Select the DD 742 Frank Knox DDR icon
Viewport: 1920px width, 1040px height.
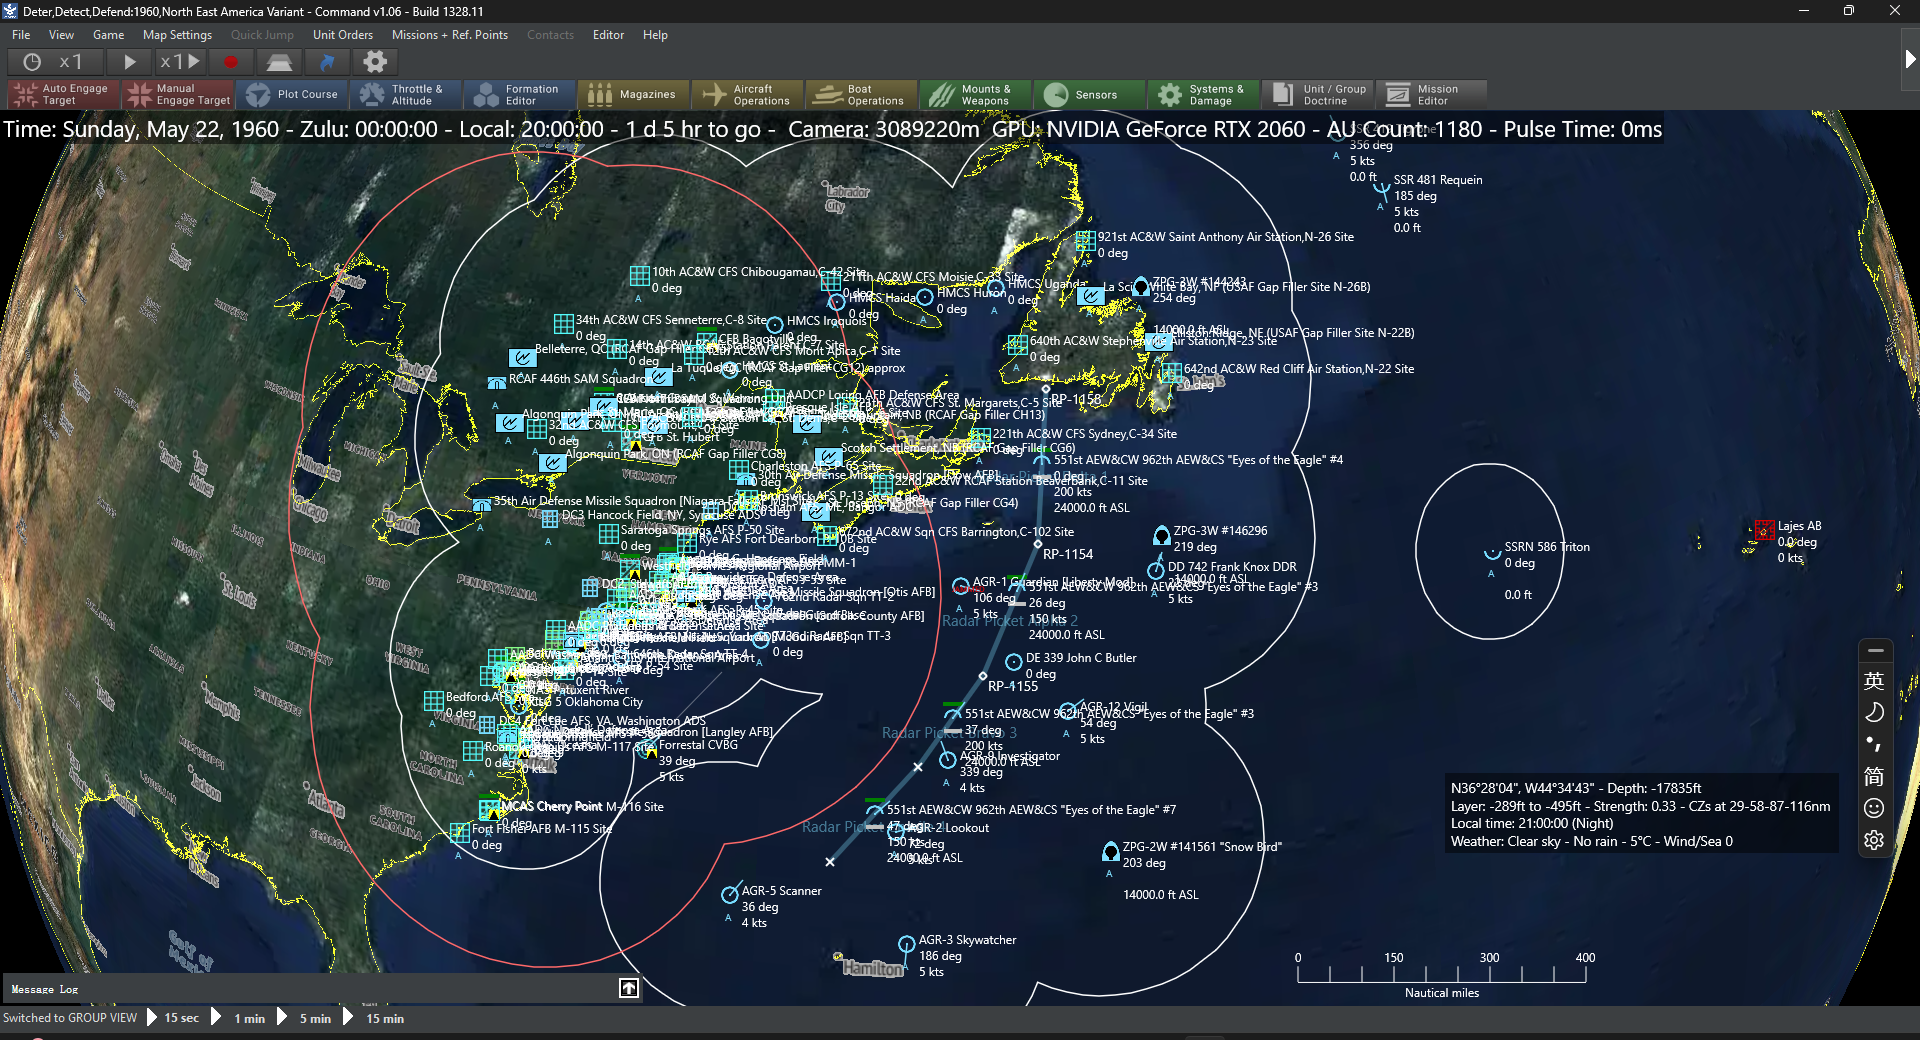(x=1157, y=570)
